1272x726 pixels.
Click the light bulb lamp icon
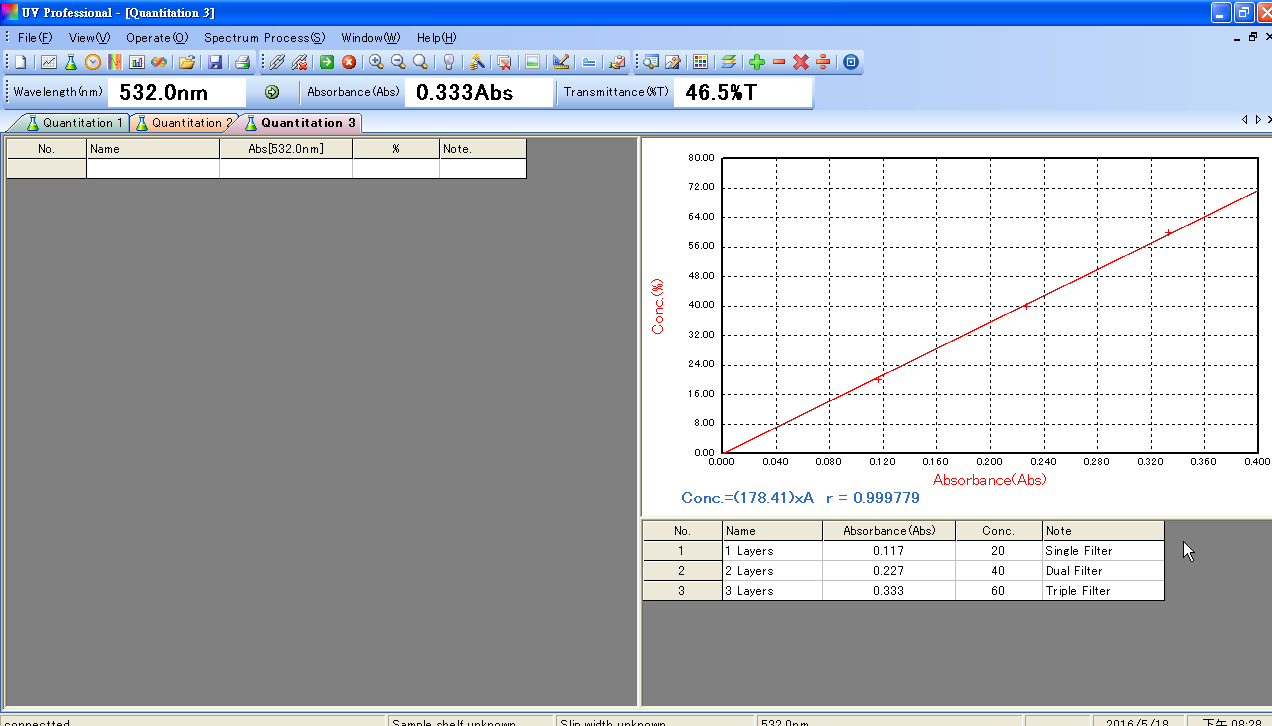point(449,62)
